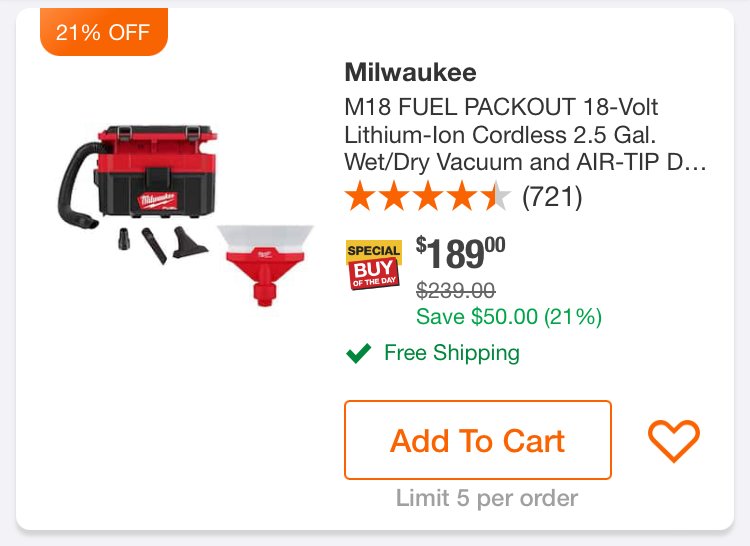Screen dimensions: 750x546
Task: Save item with the heart favorite icon
Action: pyautogui.click(x=673, y=440)
